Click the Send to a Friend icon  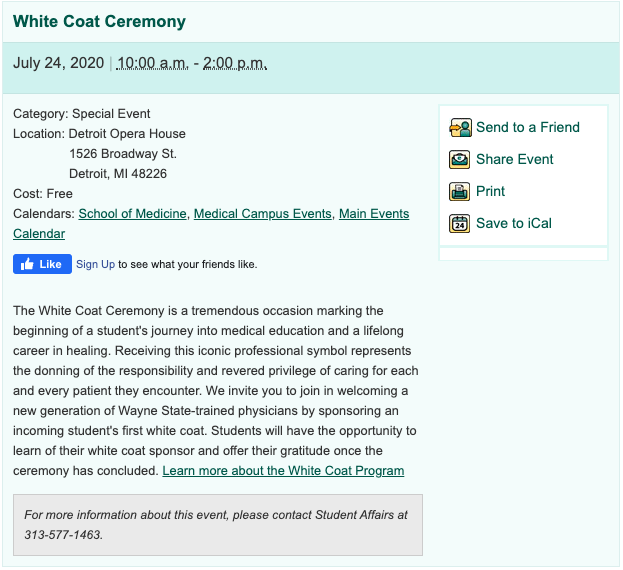(460, 128)
